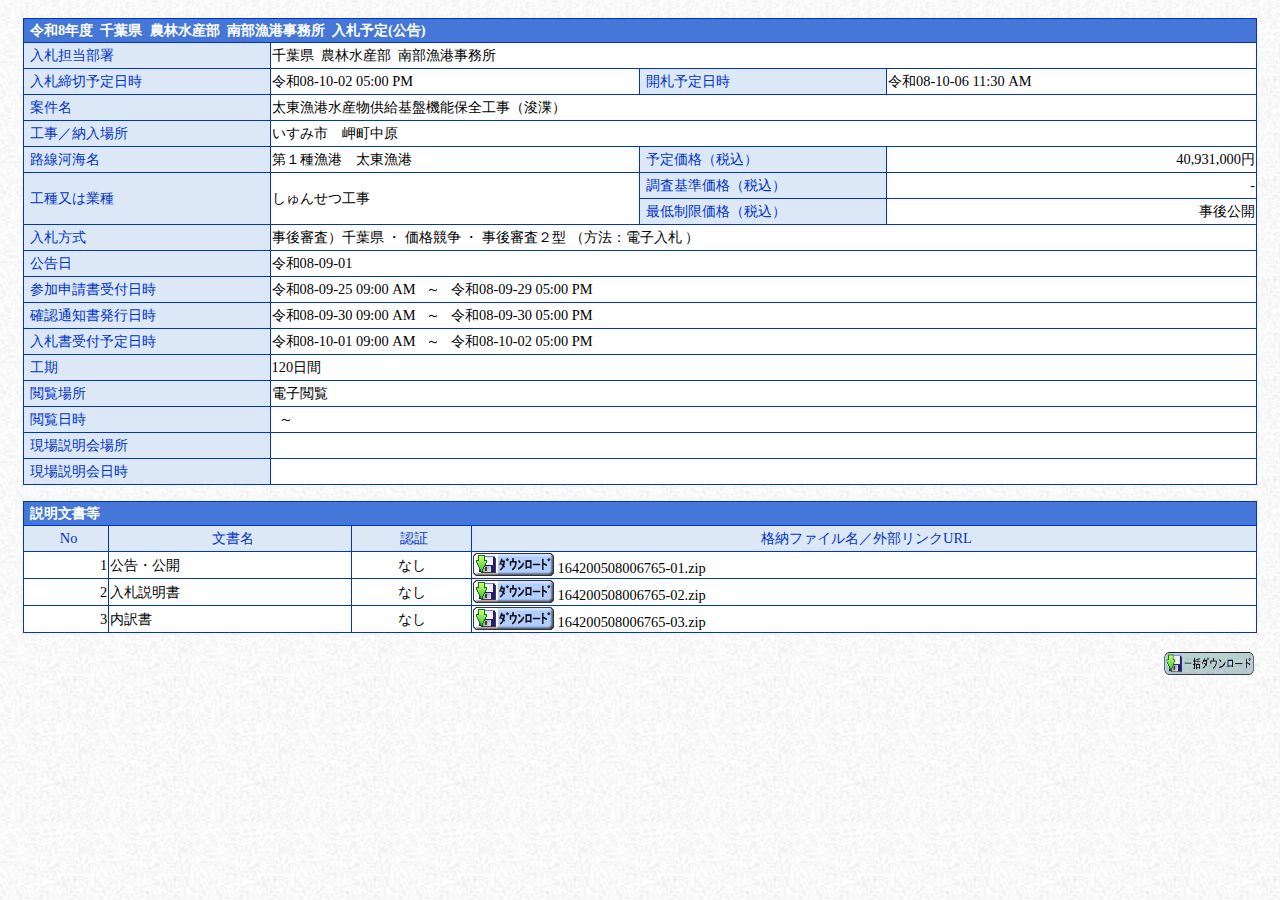Click the bid period starting 令和08-10-01 09:00 AM
The height and width of the screenshot is (900, 1280).
(x=432, y=341)
